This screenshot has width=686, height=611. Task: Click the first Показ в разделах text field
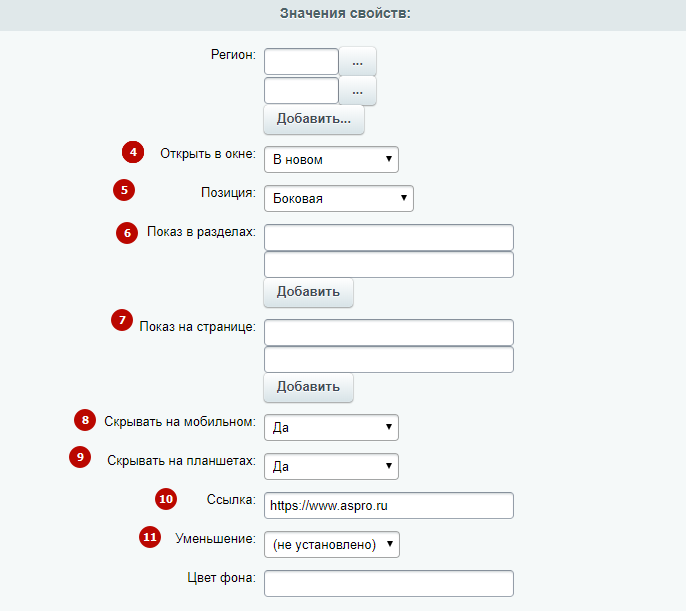(388, 237)
